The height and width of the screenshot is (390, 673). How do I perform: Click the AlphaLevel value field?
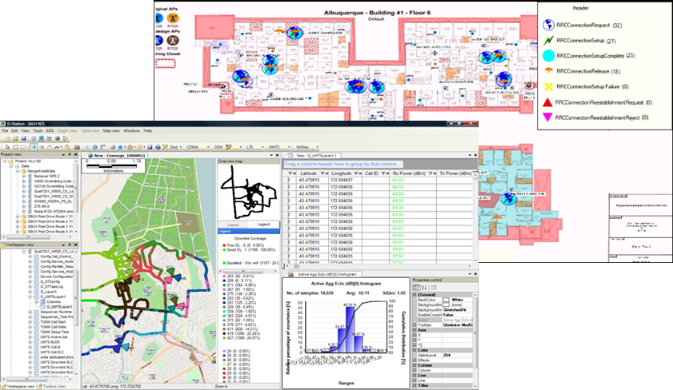(x=457, y=355)
